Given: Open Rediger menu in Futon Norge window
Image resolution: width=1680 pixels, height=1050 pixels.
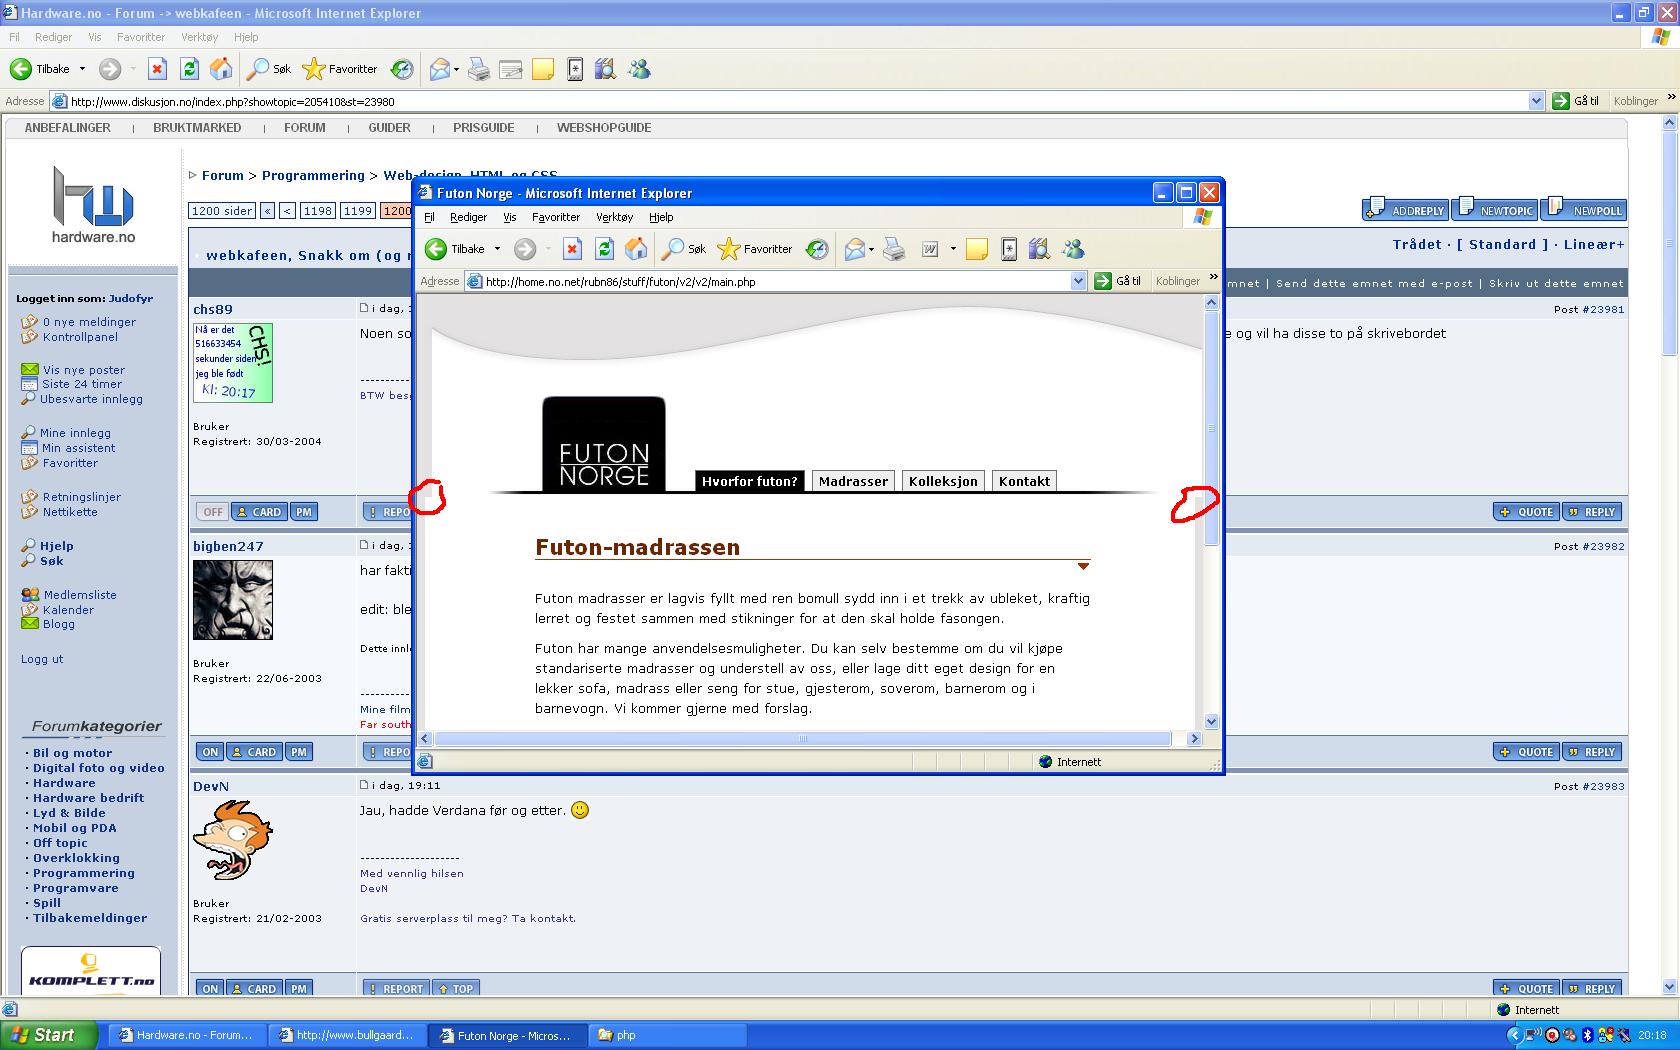Looking at the screenshot, I should coord(468,217).
